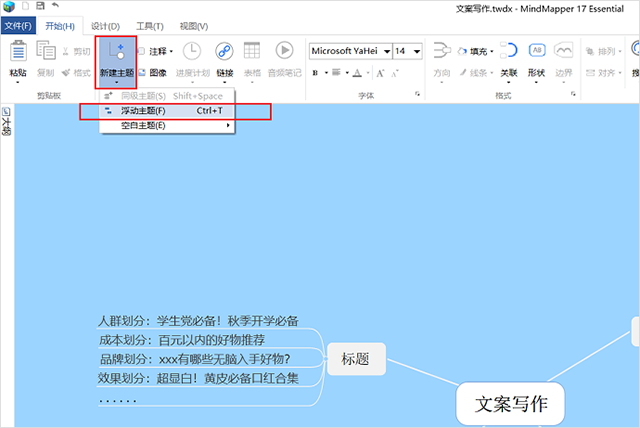This screenshot has height=428, width=640.
Task: Open the font size 14 dropdown
Action: [x=407, y=50]
